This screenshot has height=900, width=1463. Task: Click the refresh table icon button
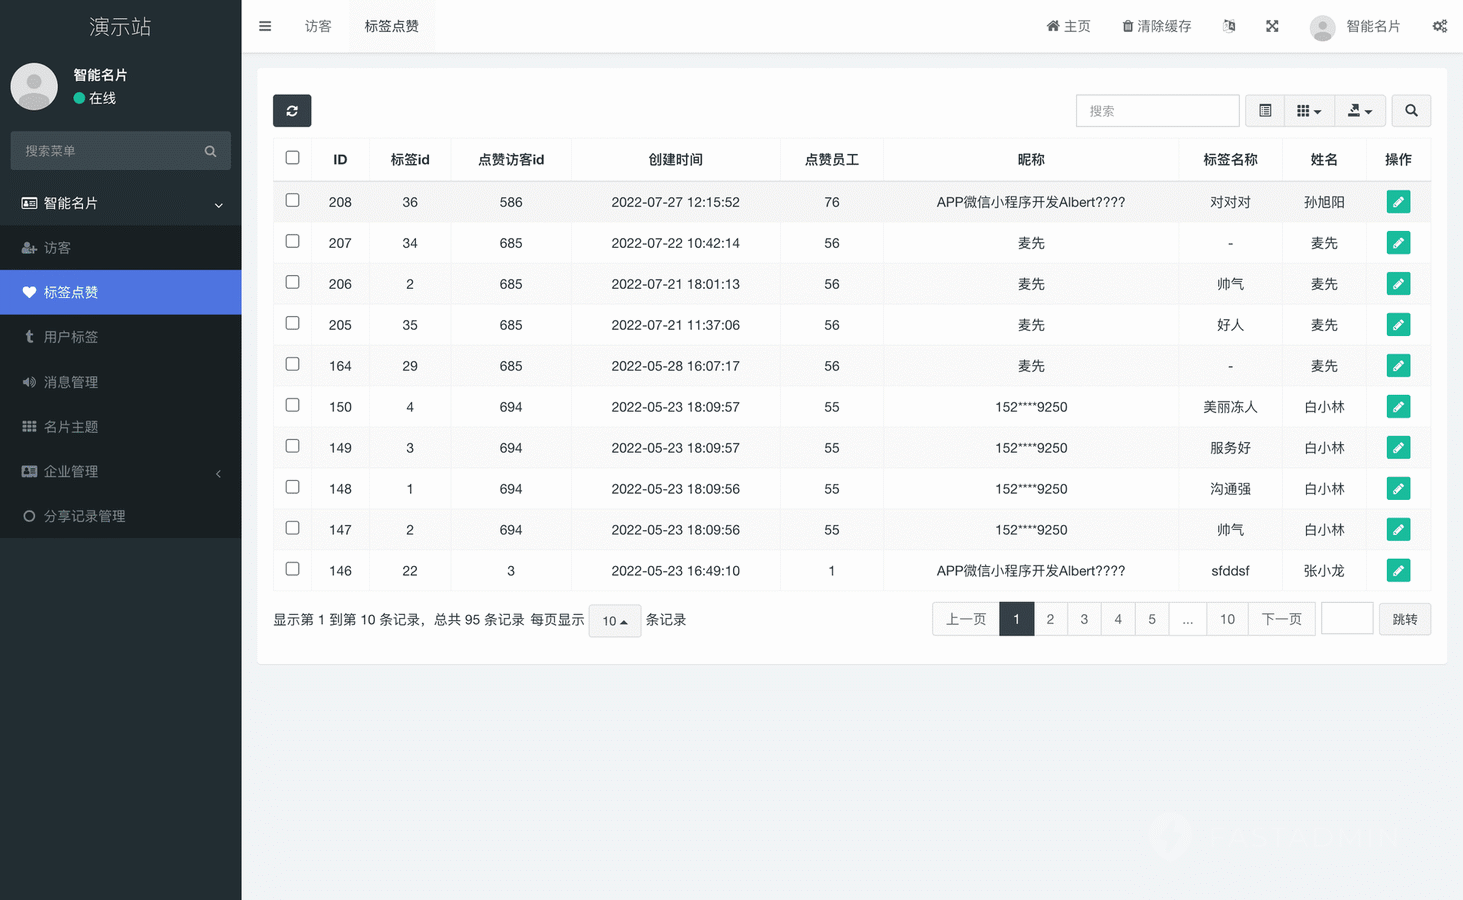tap(292, 111)
